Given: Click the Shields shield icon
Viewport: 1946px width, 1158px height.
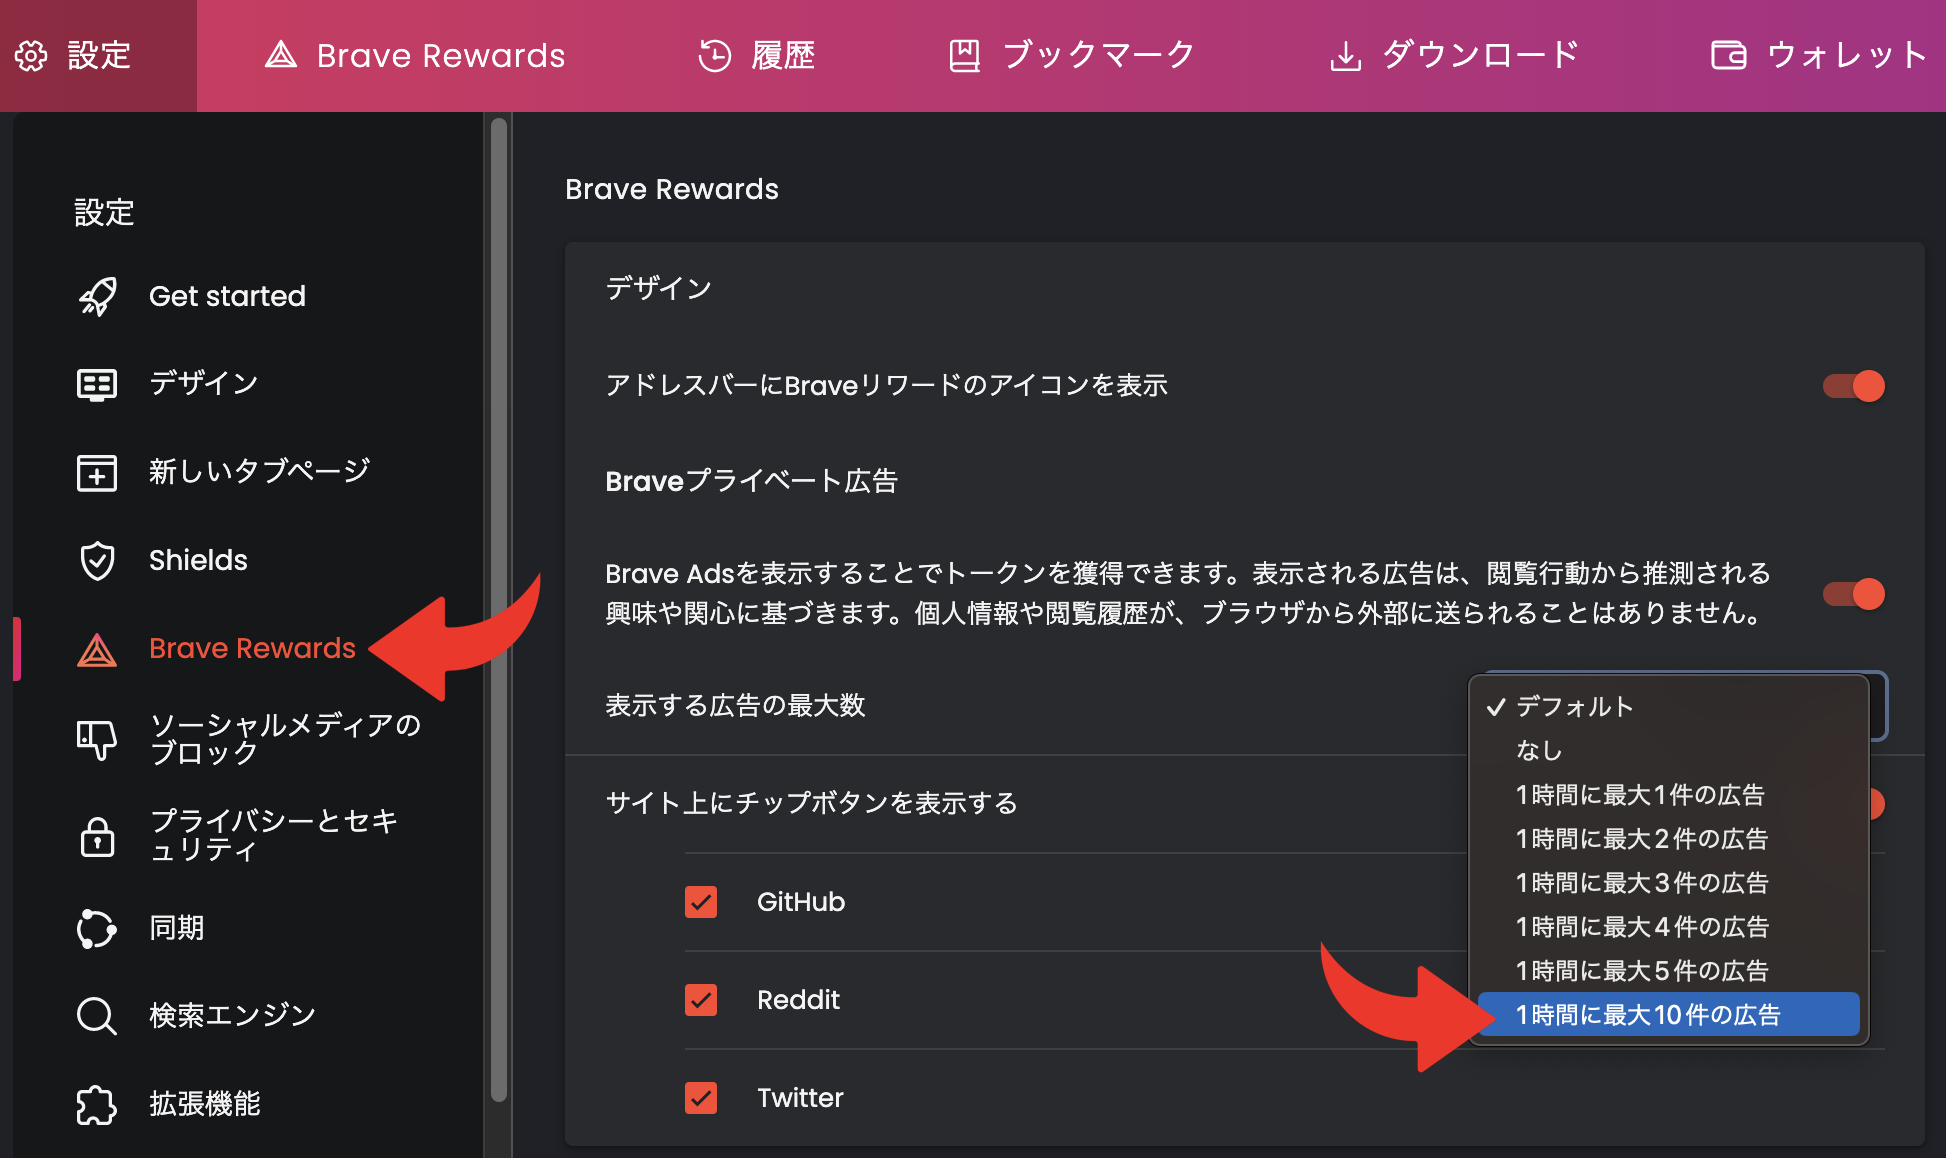Looking at the screenshot, I should click(x=97, y=561).
